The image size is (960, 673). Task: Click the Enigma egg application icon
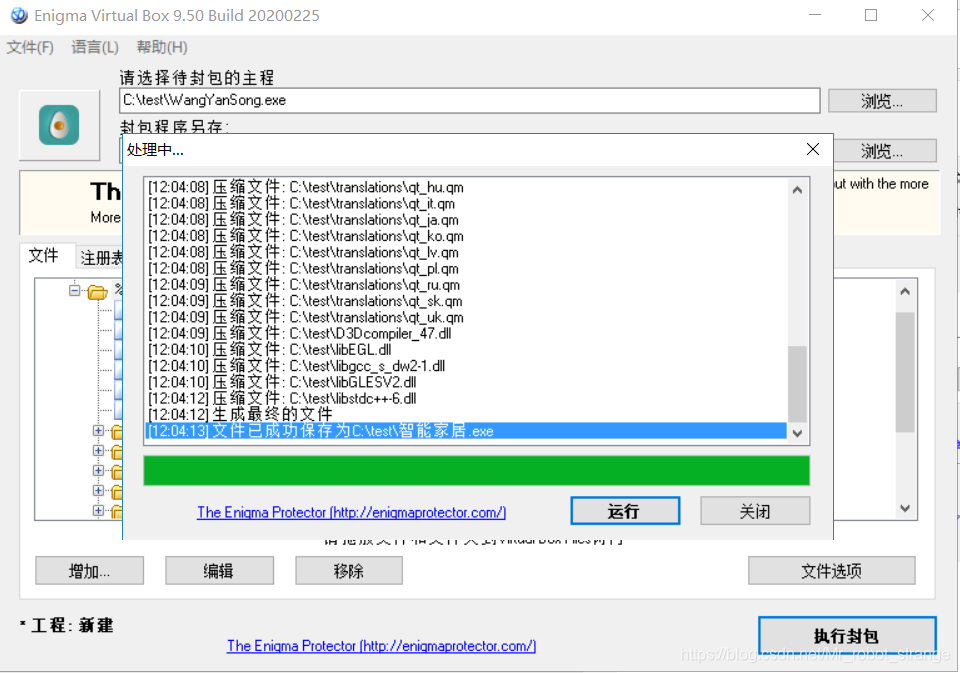59,125
